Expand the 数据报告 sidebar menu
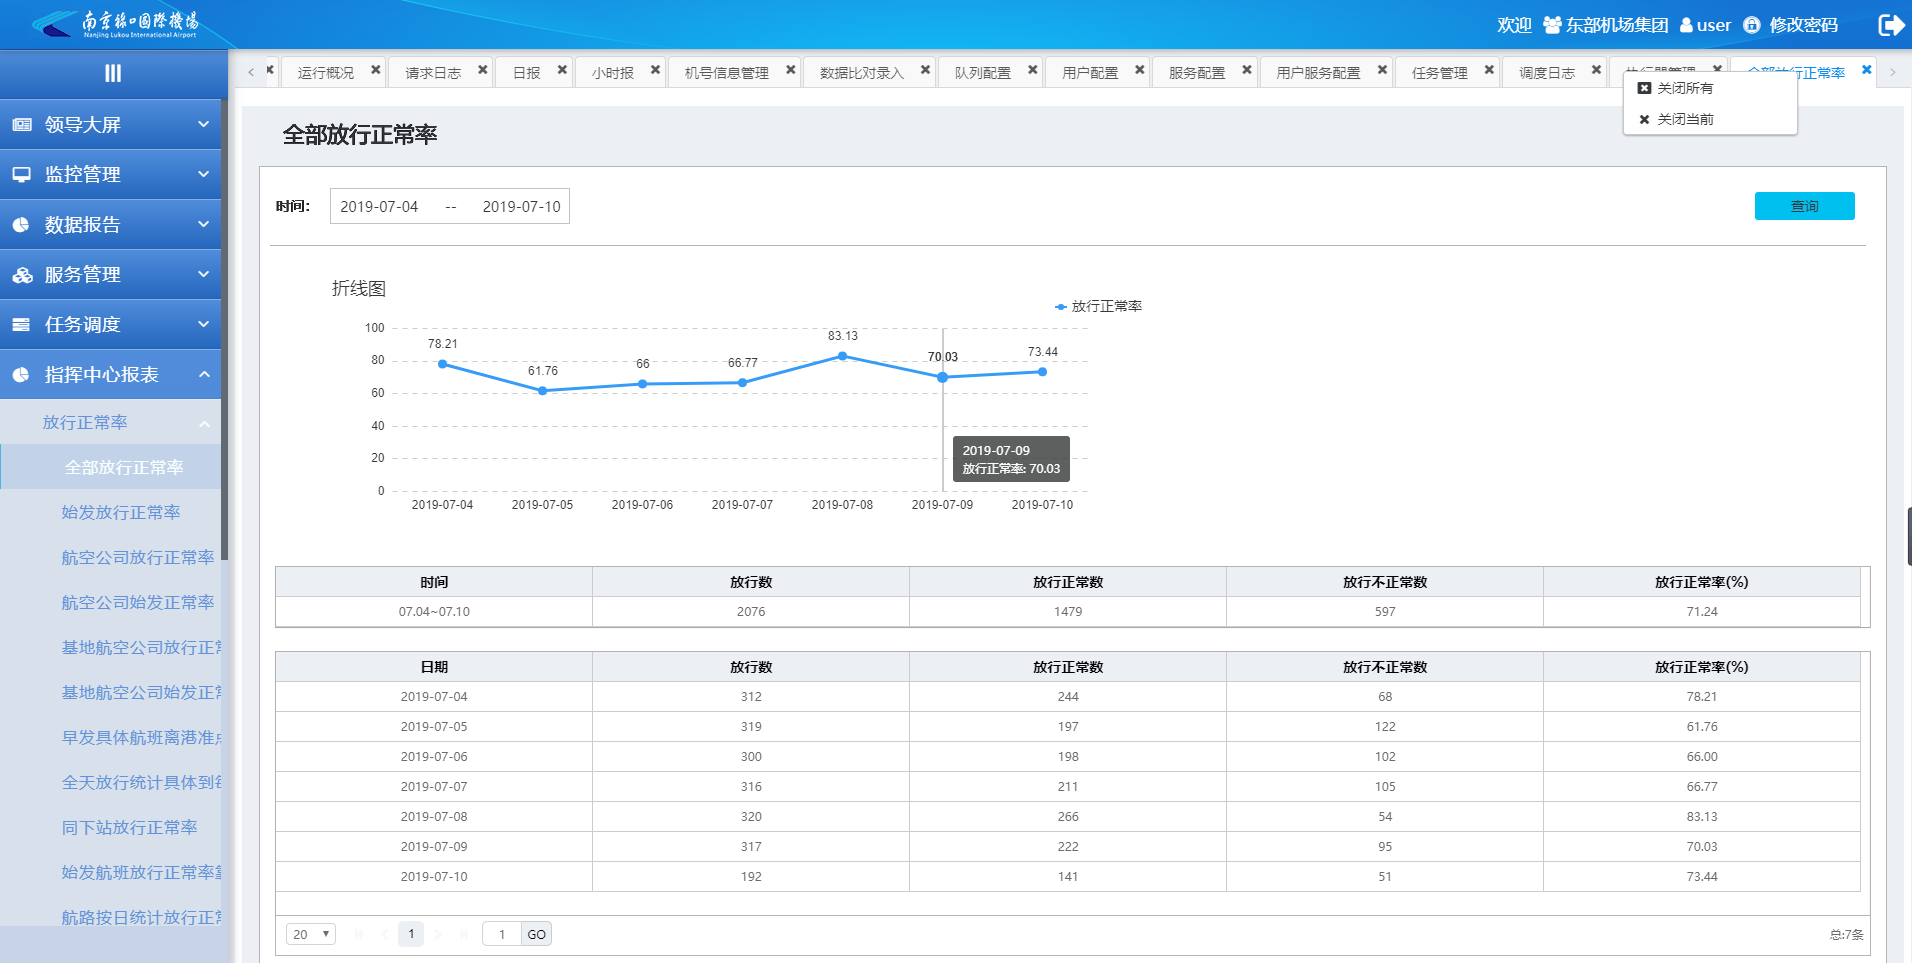The height and width of the screenshot is (963, 1912). (110, 225)
